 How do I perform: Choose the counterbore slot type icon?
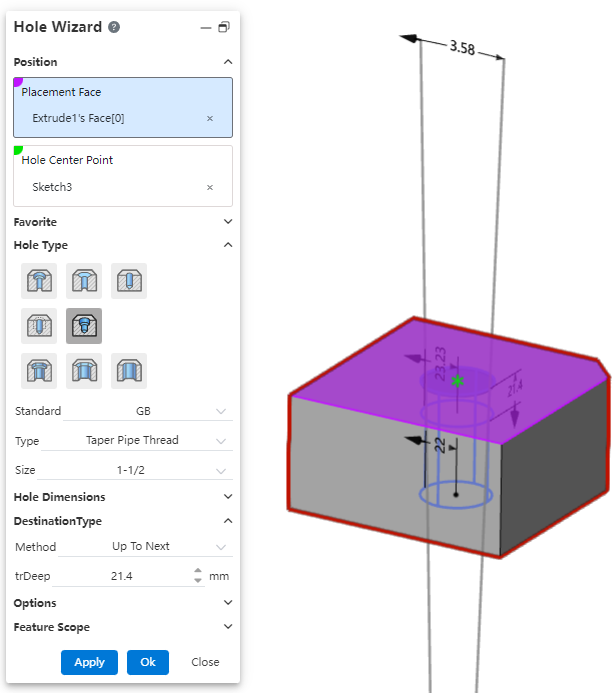40,371
